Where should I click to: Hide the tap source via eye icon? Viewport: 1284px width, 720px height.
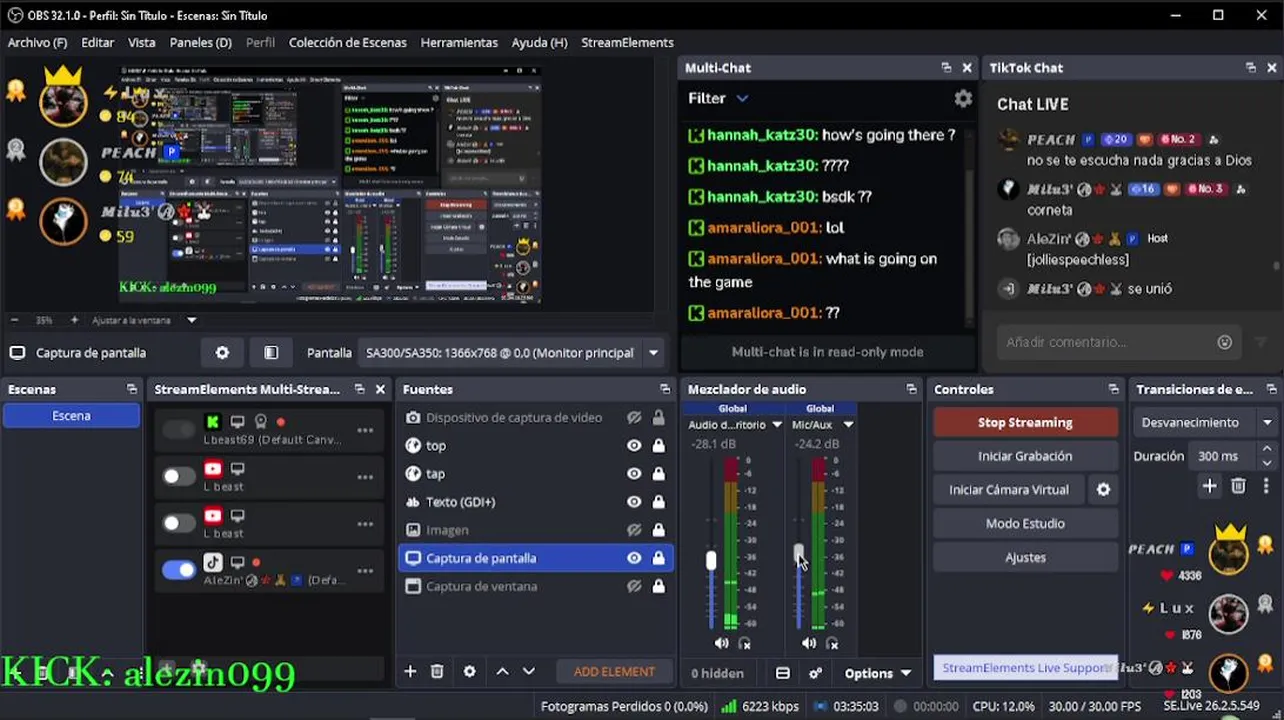[634, 474]
